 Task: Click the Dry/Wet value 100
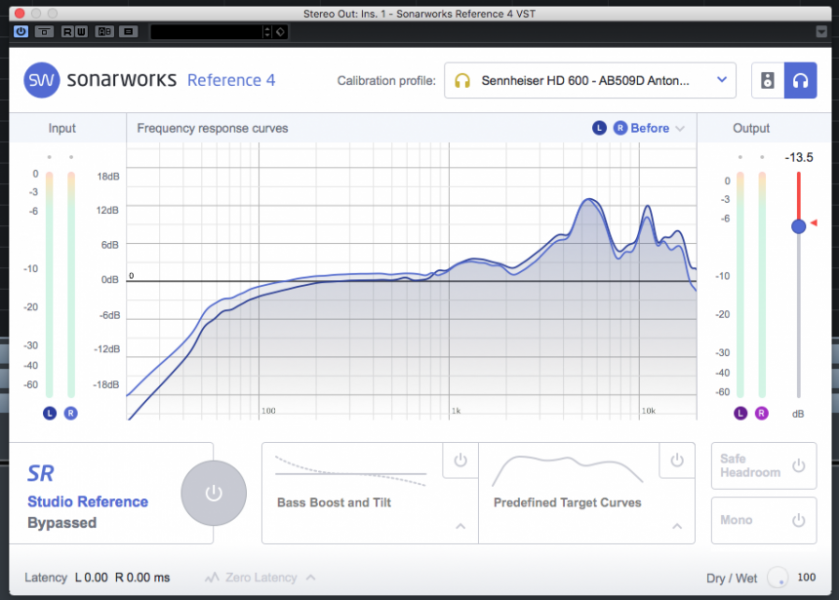(x=806, y=578)
